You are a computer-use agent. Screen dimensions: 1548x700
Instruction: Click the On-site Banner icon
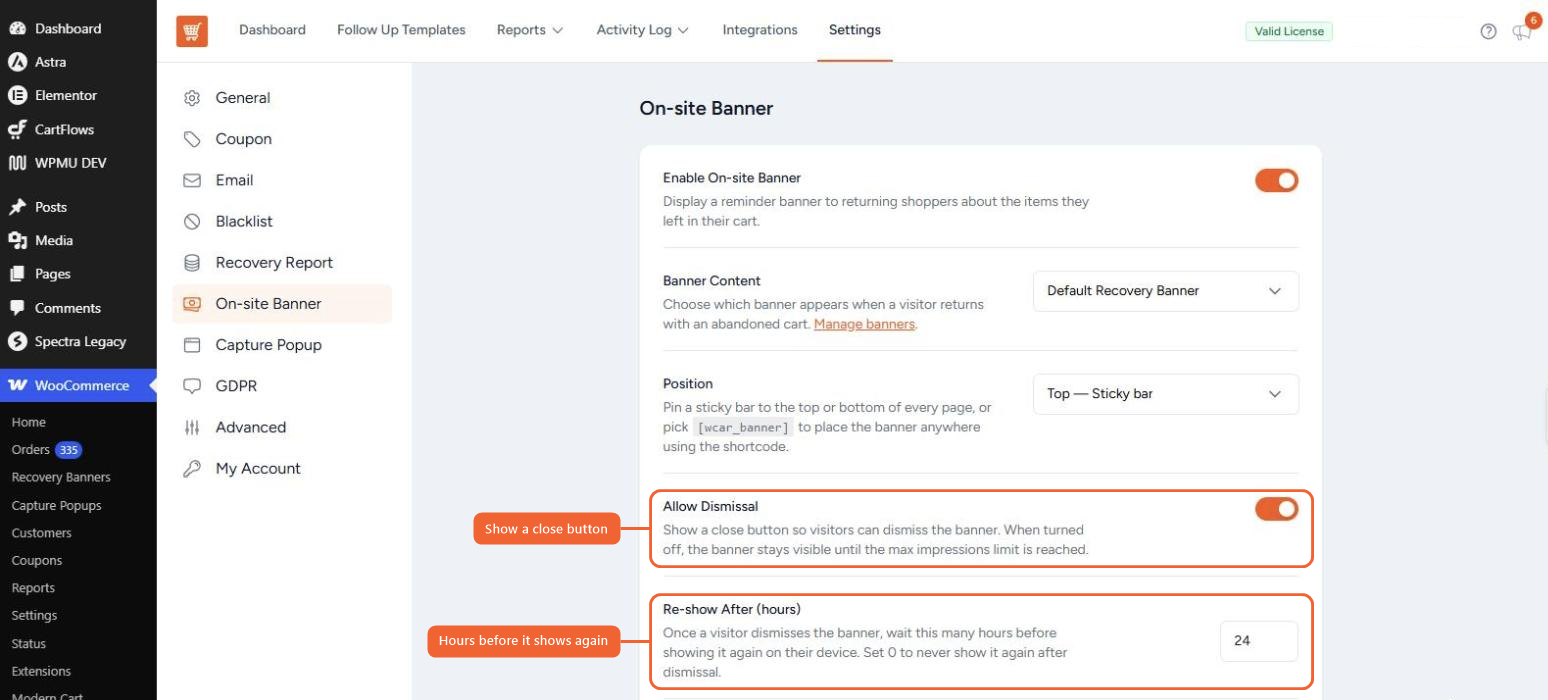click(x=192, y=304)
